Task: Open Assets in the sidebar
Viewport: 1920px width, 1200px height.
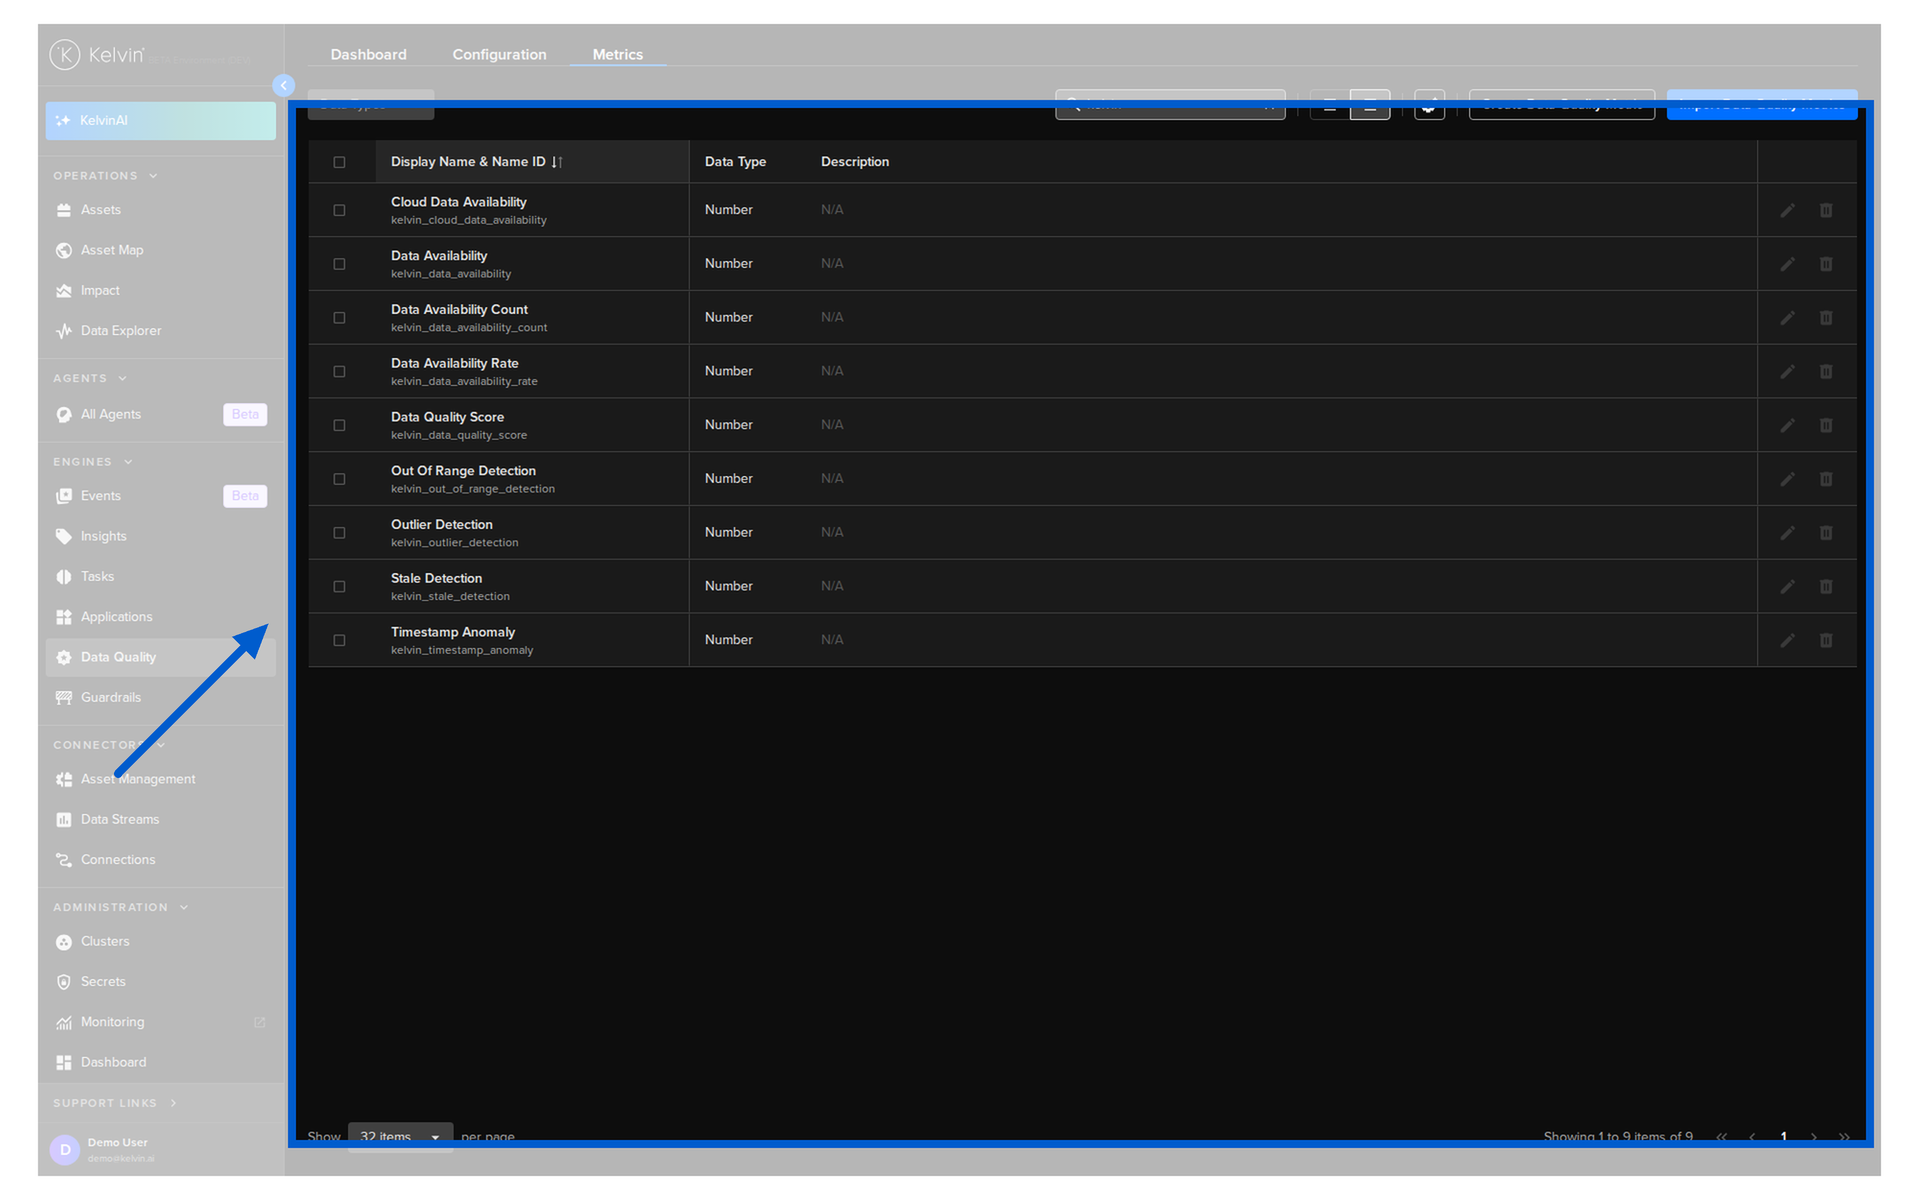Action: [x=160, y=210]
